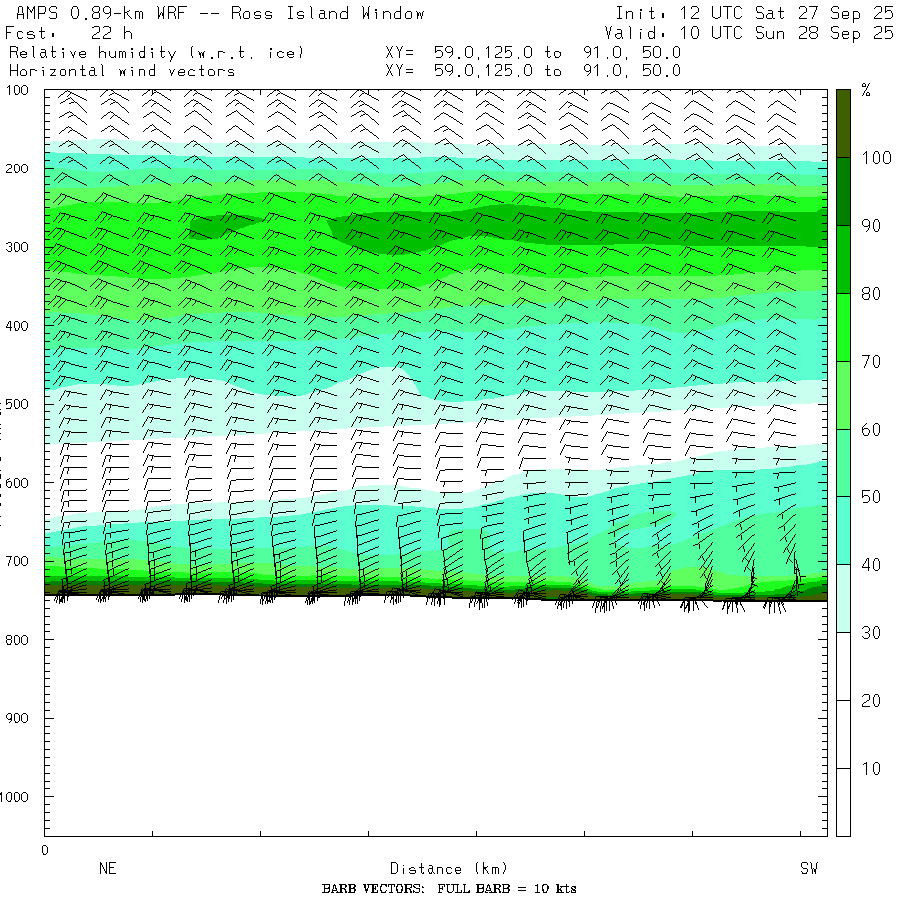The width and height of the screenshot is (900, 900).
Task: Select the 'Distance (km)' axis title
Action: (x=449, y=869)
